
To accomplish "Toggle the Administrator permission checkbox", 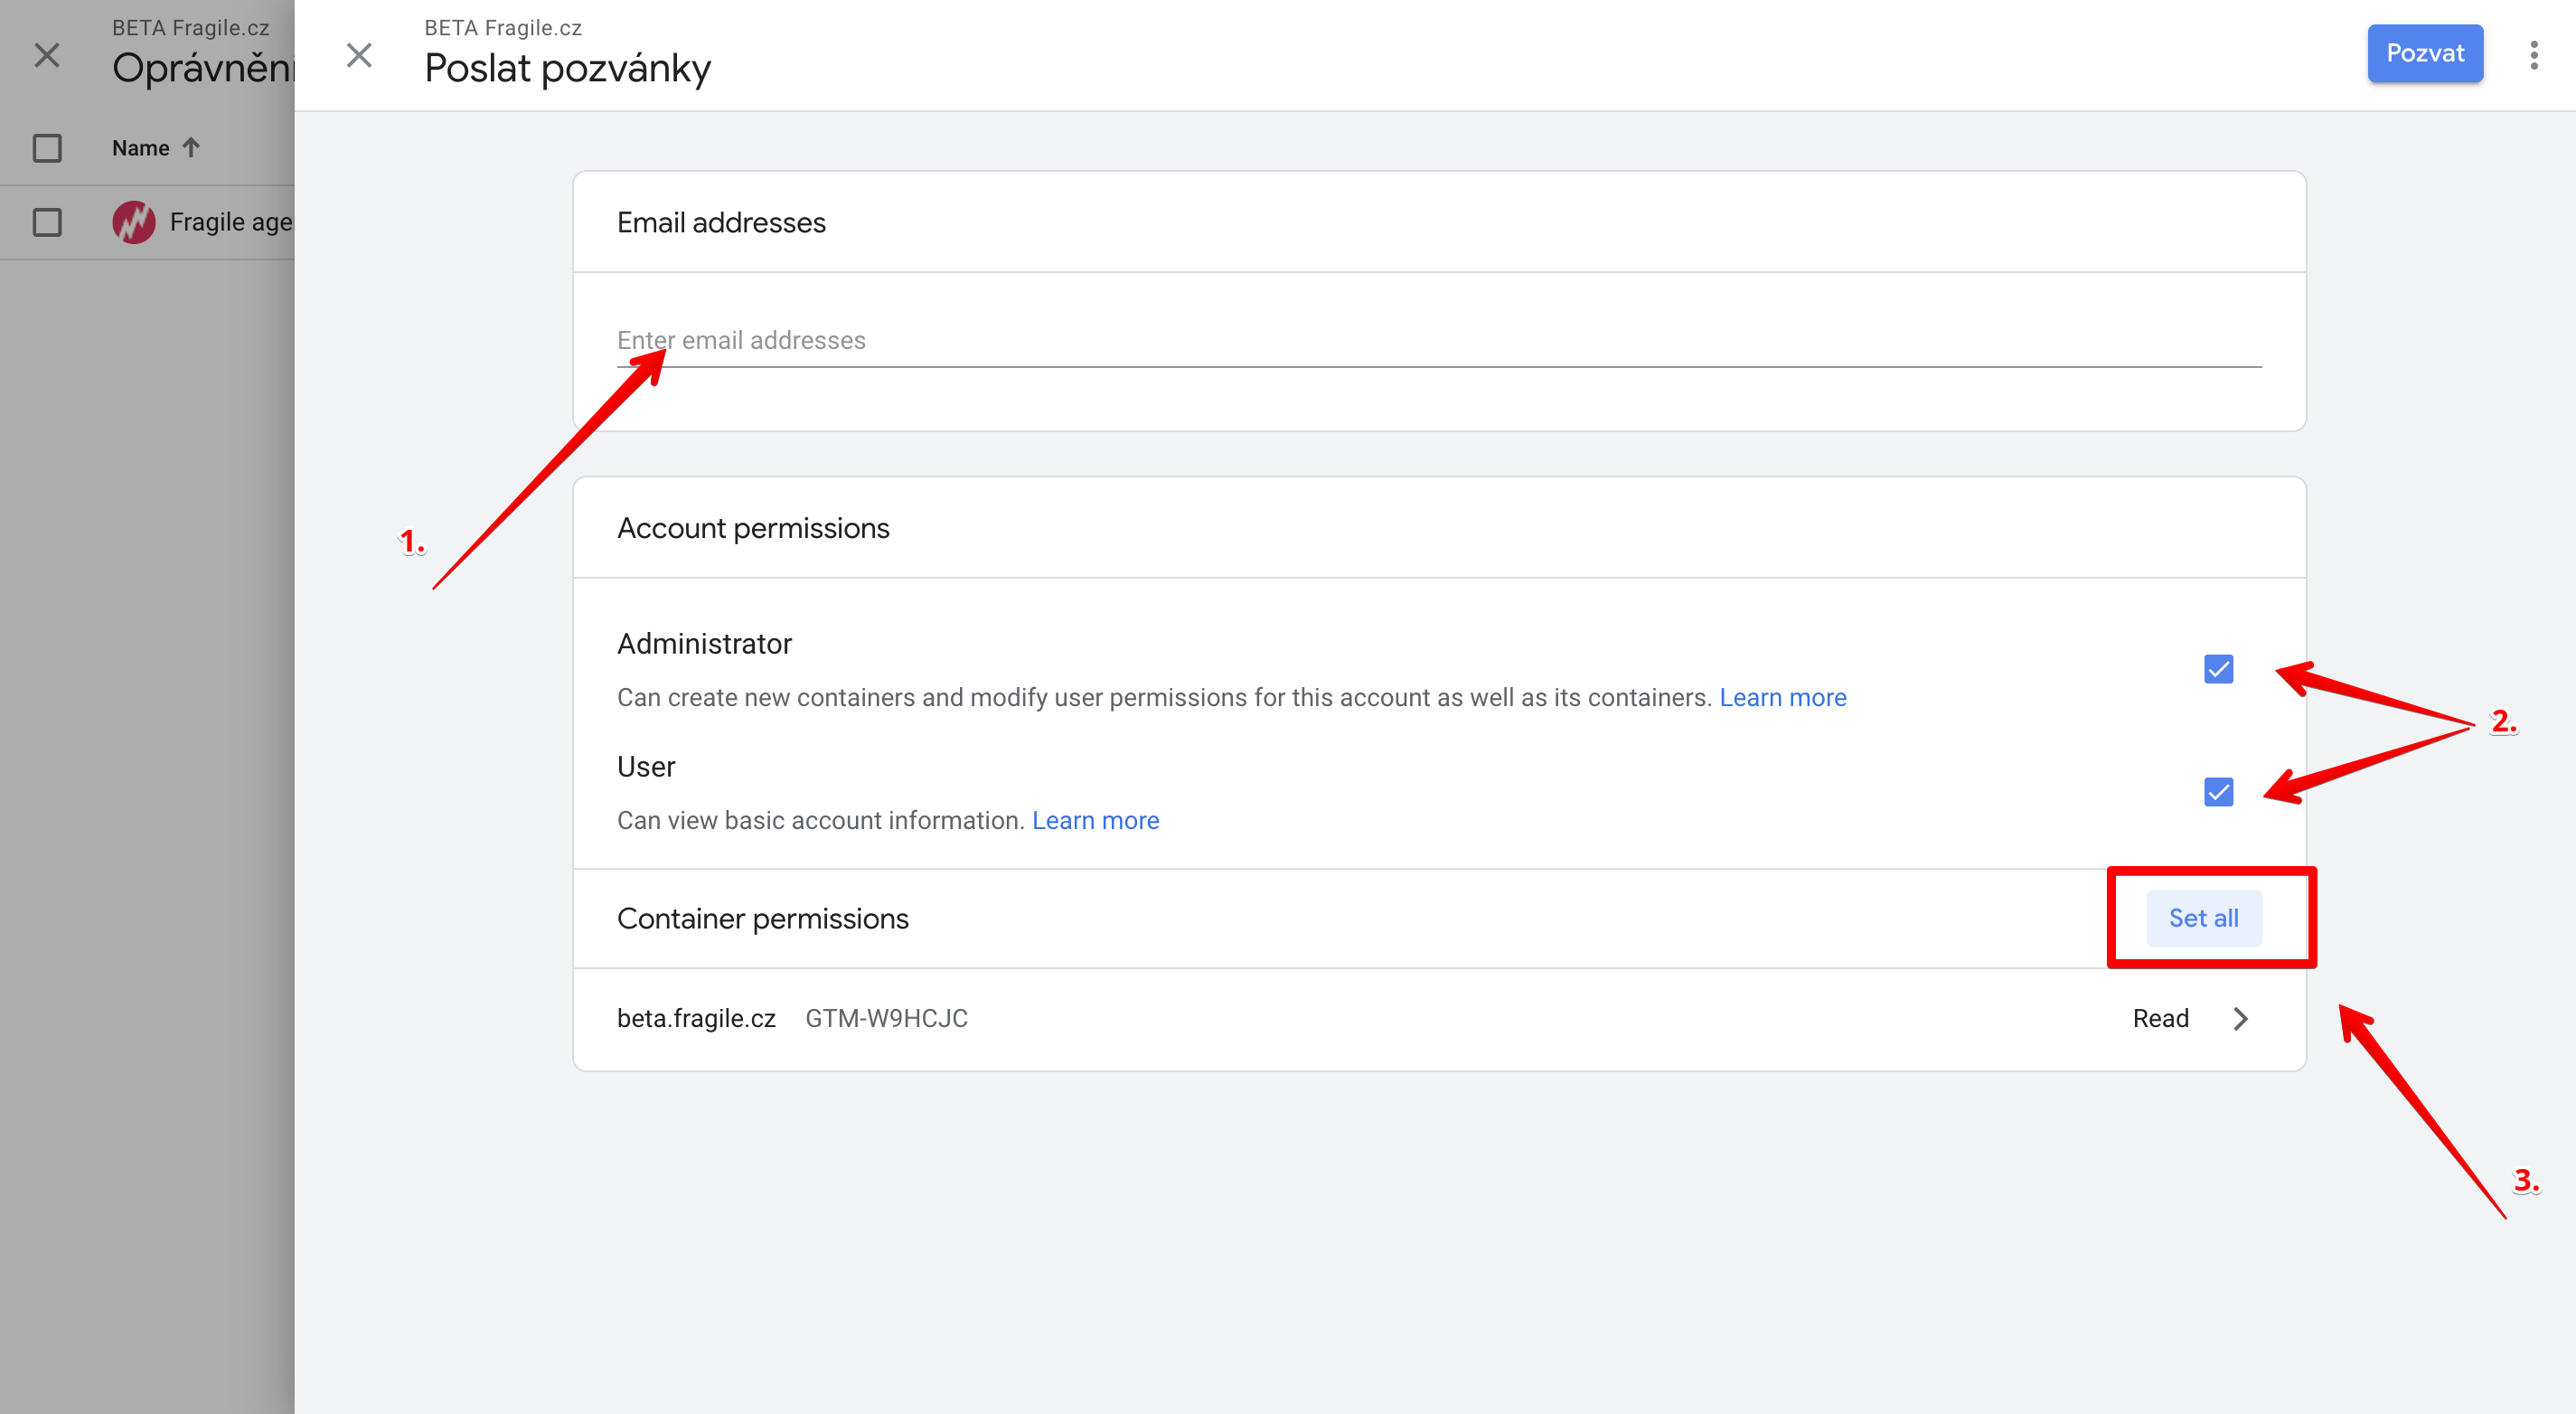I will click(x=2218, y=669).
